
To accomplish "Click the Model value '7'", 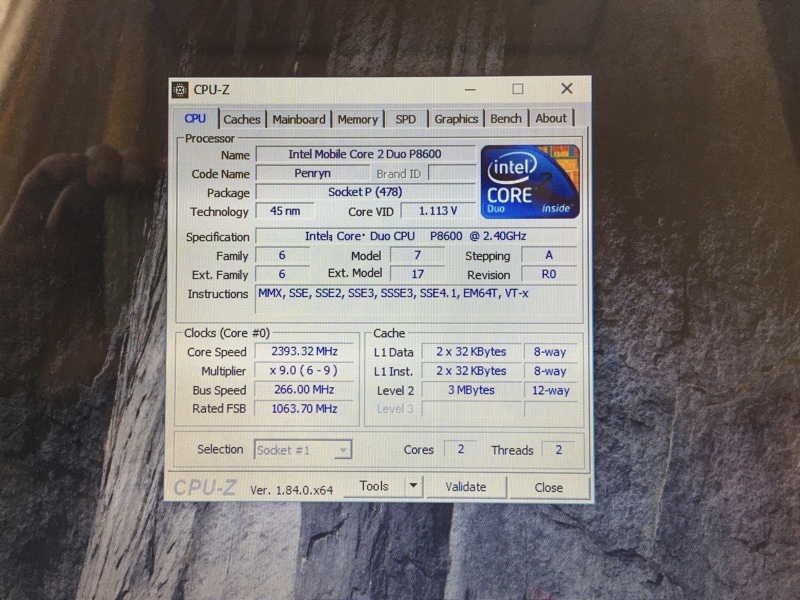I will tap(417, 255).
